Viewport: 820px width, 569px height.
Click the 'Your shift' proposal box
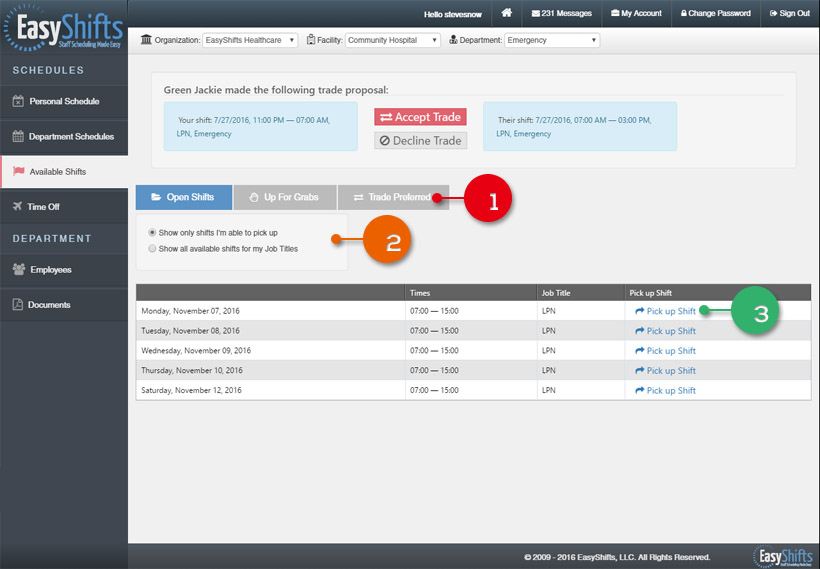pyautogui.click(x=260, y=127)
